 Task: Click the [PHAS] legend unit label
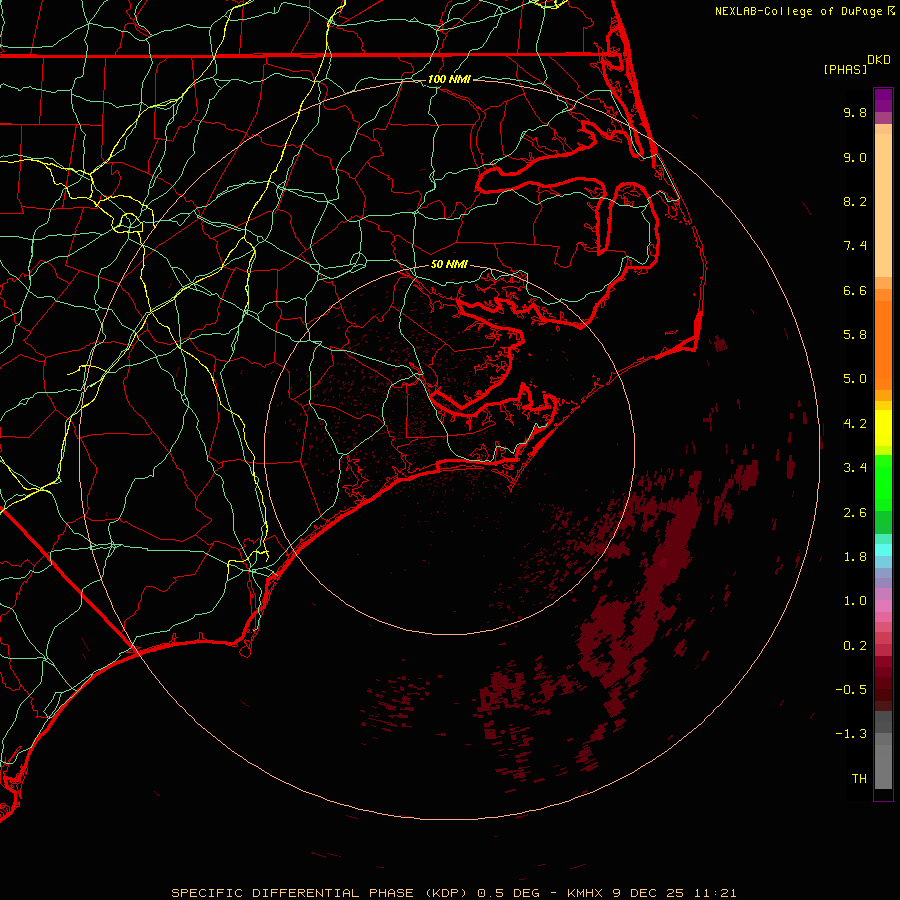tap(845, 69)
